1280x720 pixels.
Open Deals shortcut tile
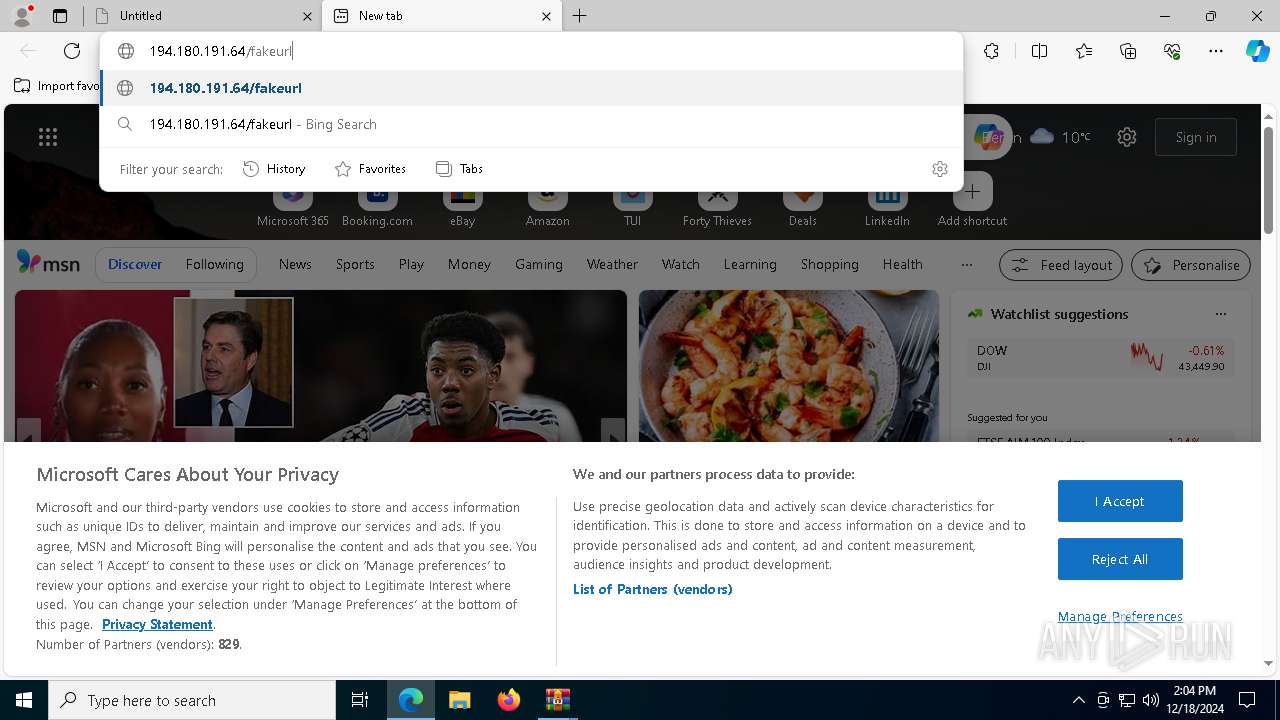(x=802, y=207)
